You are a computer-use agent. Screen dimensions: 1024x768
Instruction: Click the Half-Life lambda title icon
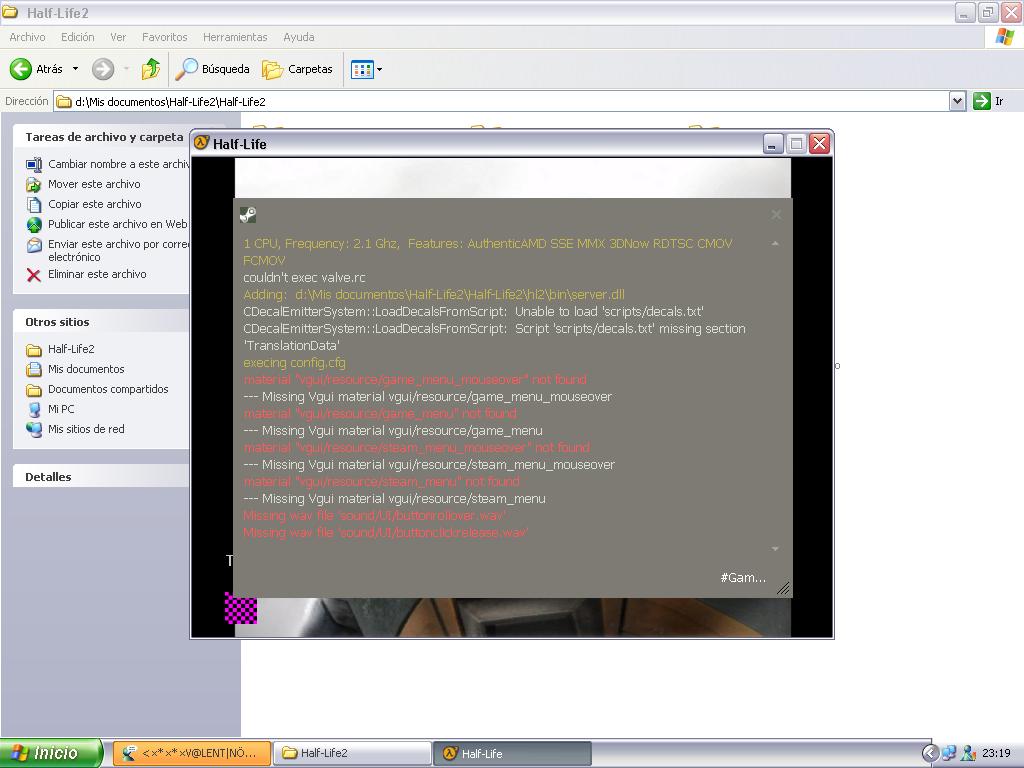tap(201, 143)
